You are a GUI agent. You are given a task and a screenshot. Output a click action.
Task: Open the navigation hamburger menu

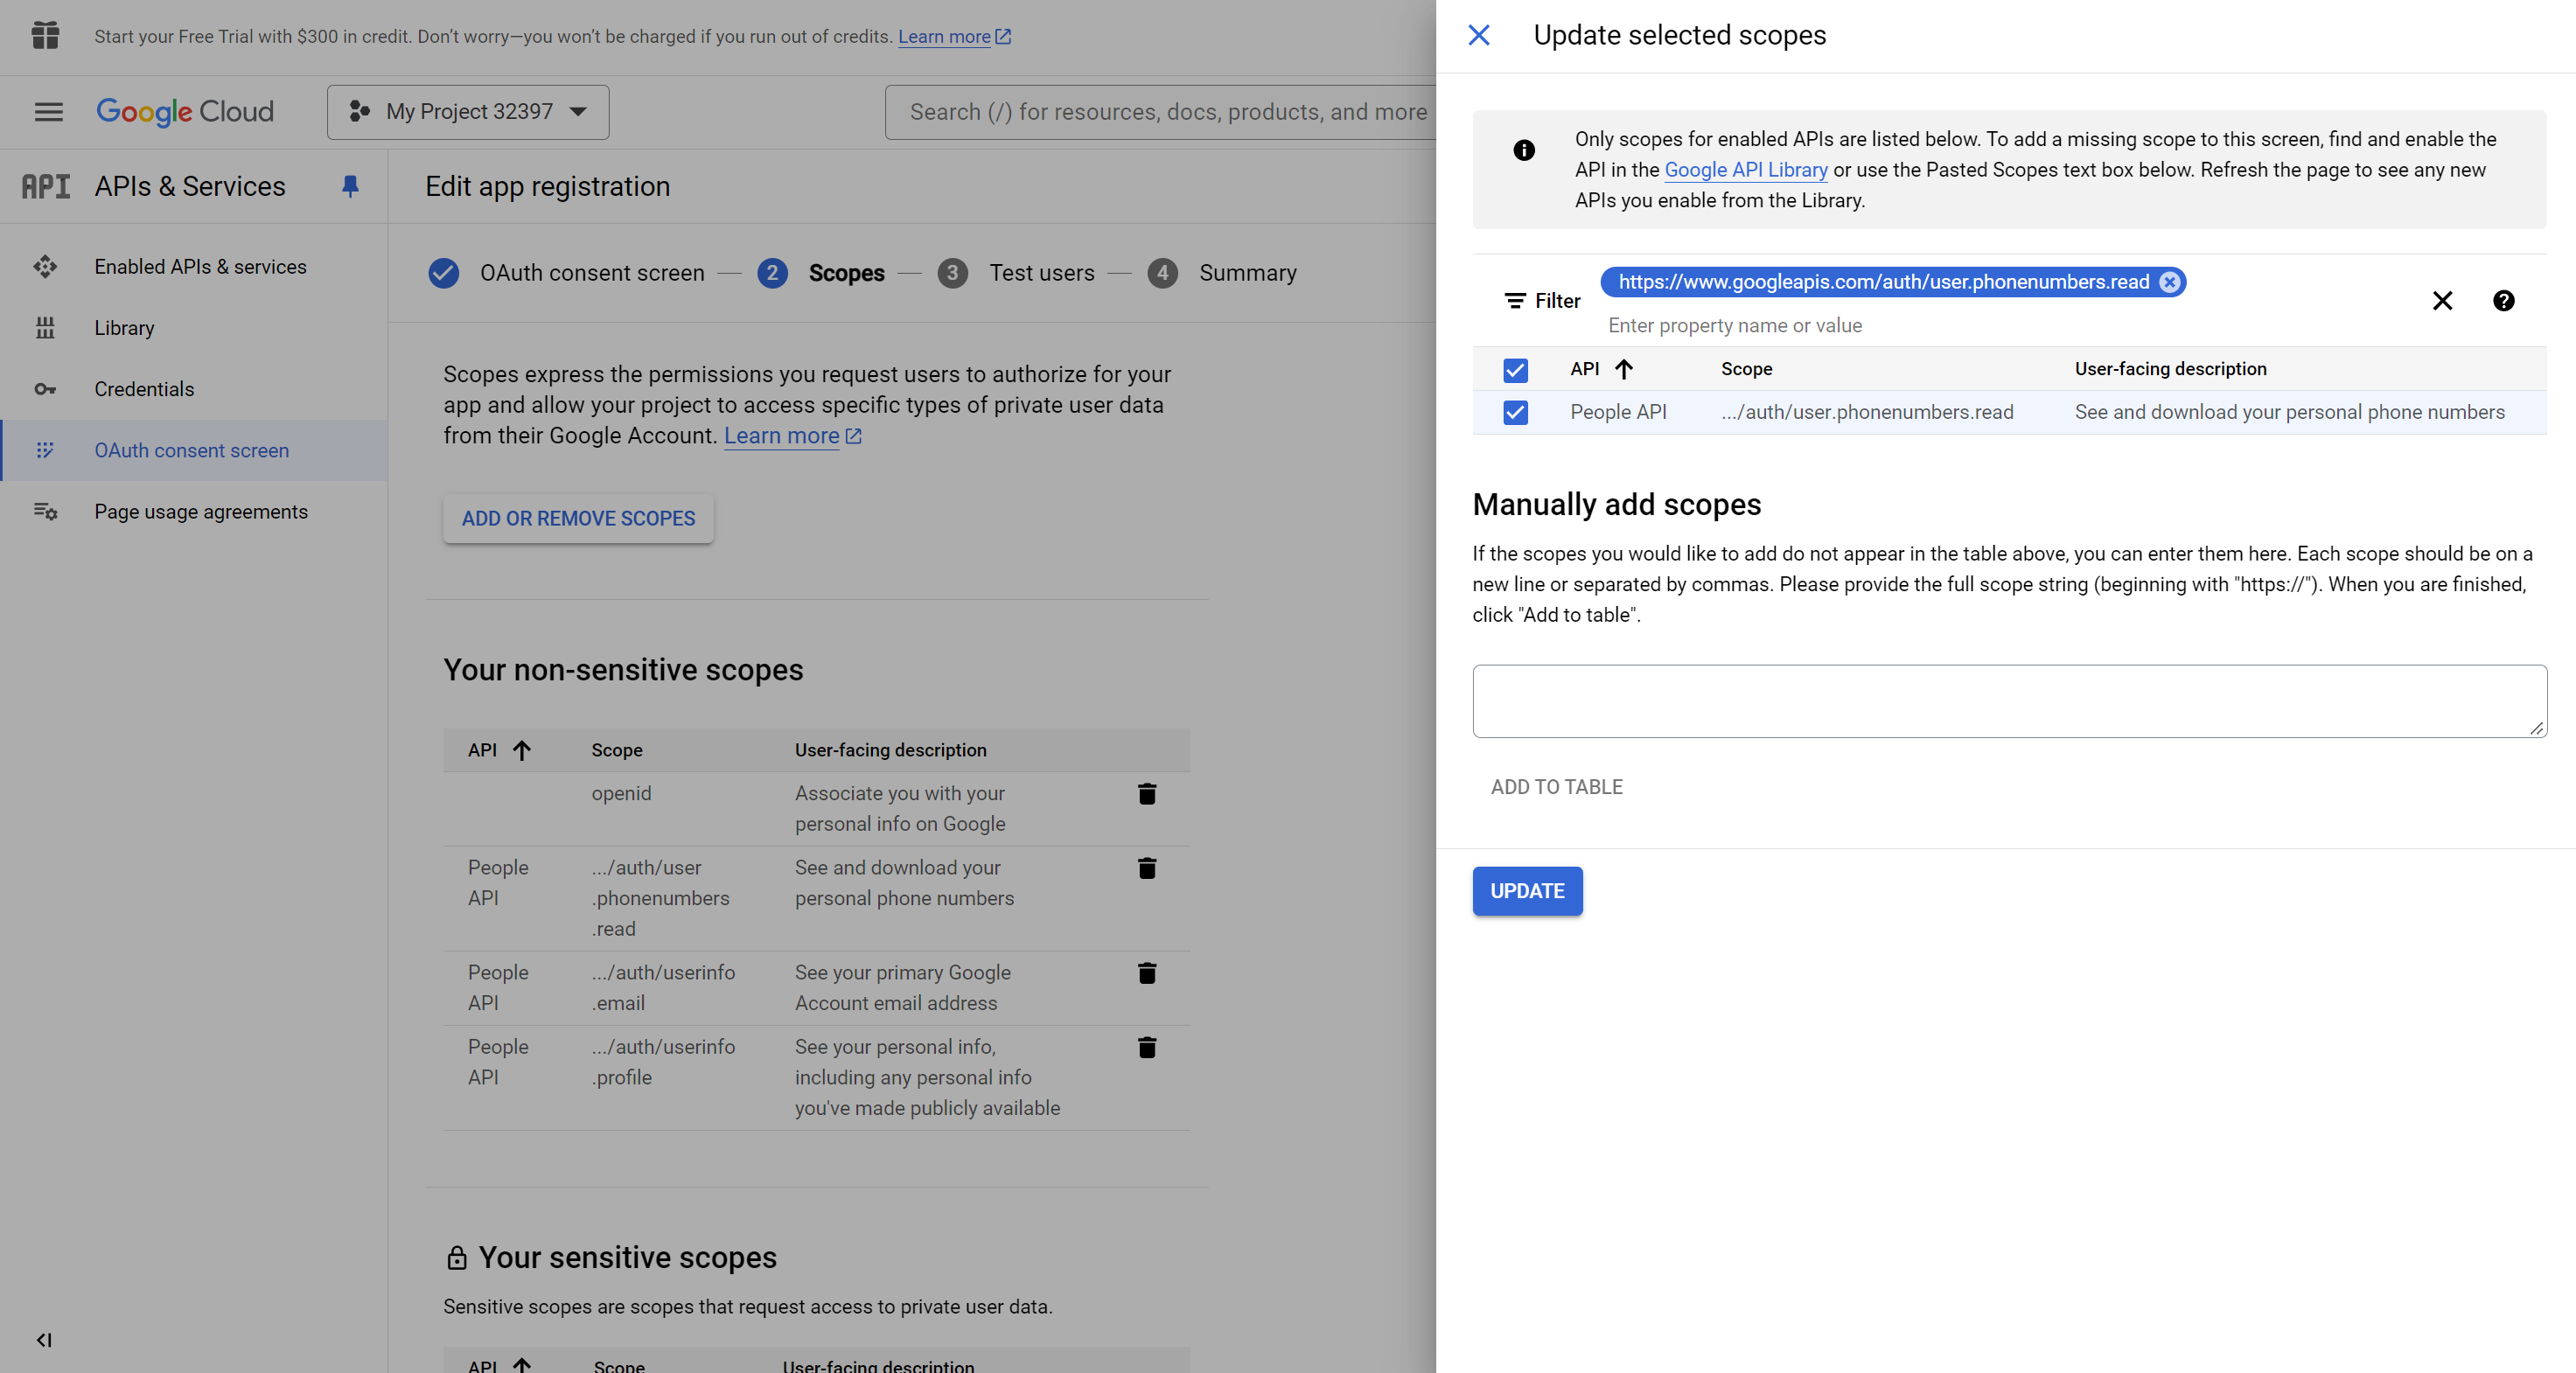(47, 112)
